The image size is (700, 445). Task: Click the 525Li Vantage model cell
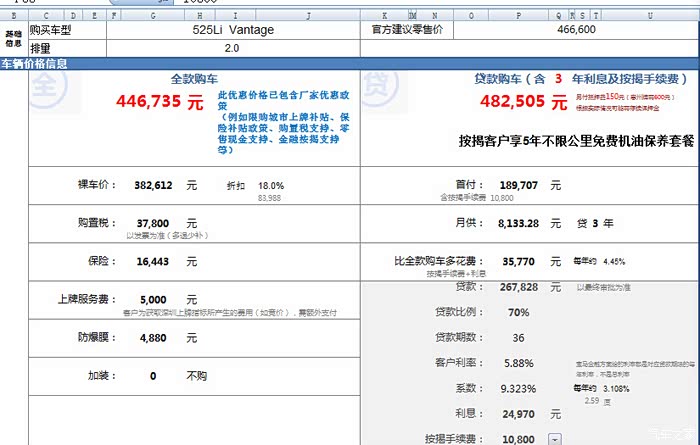tap(233, 30)
